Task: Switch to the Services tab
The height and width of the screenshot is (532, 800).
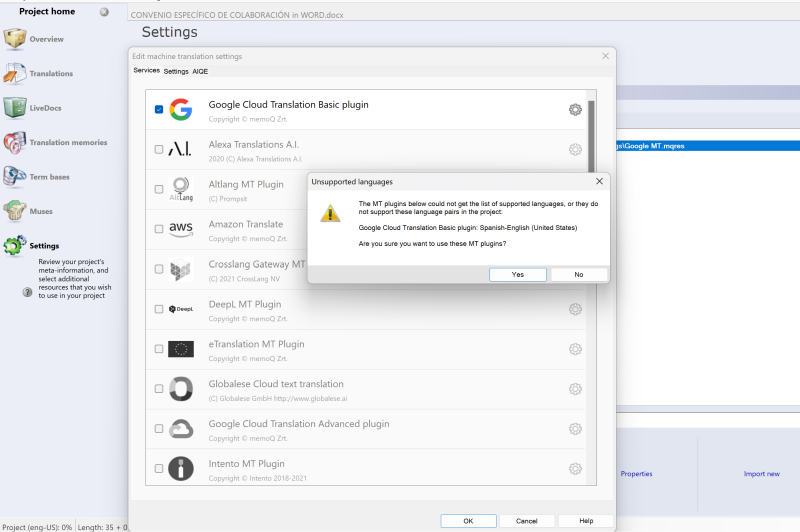Action: pos(146,70)
